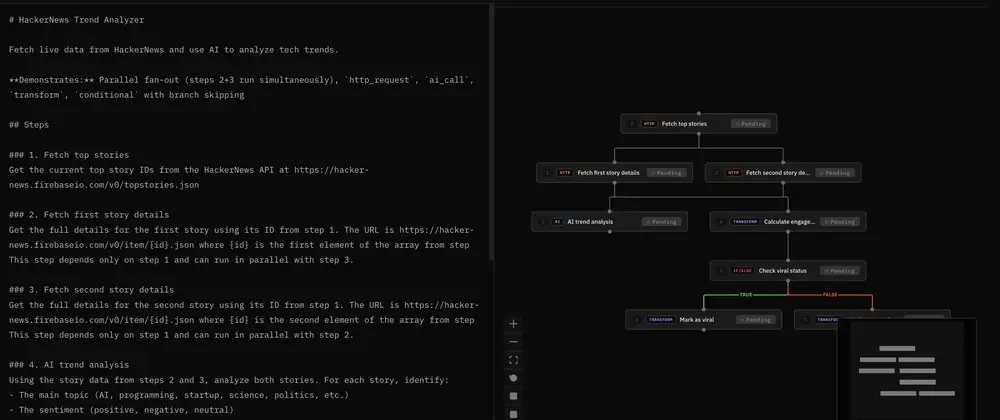Fit the workflow graph to view

pyautogui.click(x=513, y=360)
